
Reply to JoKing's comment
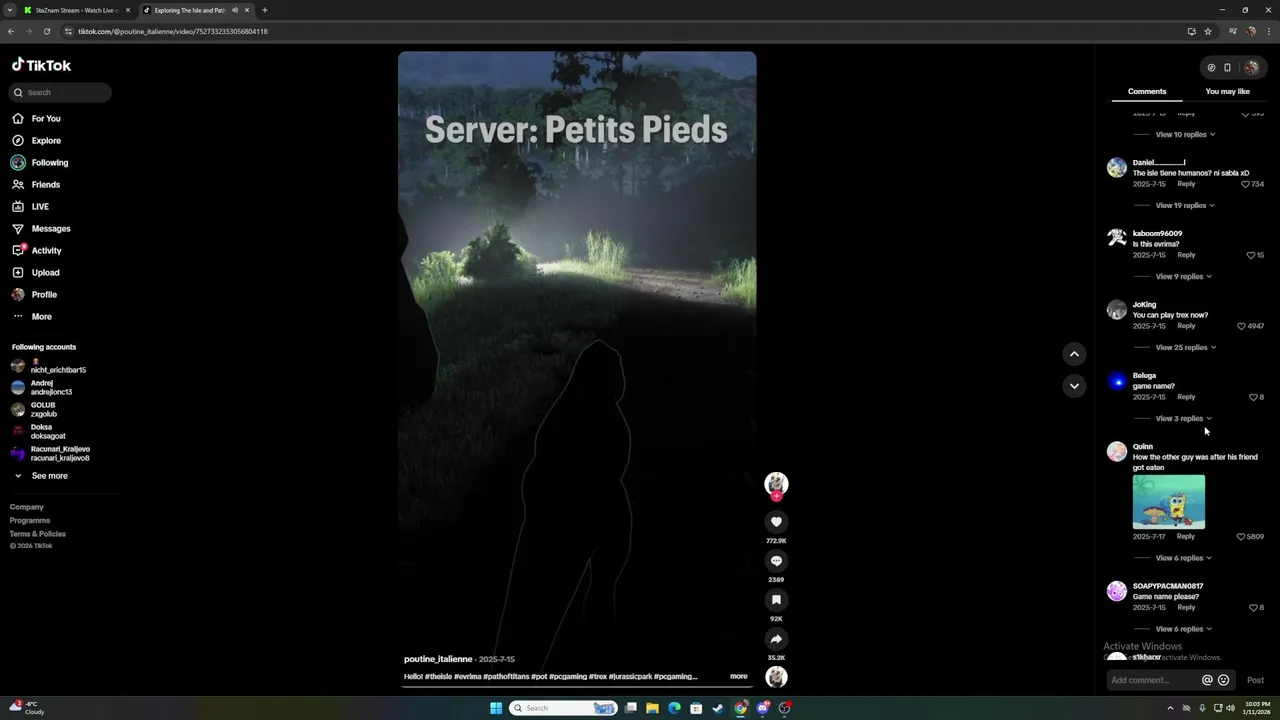[x=1186, y=326]
